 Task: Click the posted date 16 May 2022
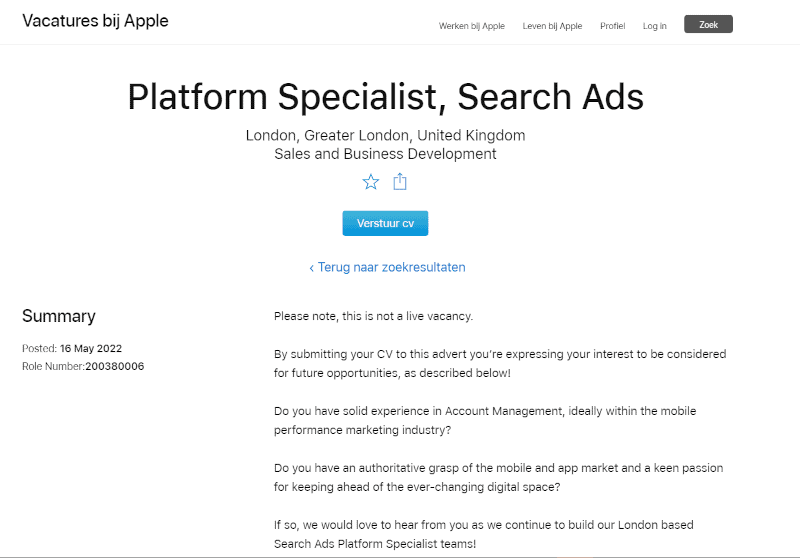91,349
